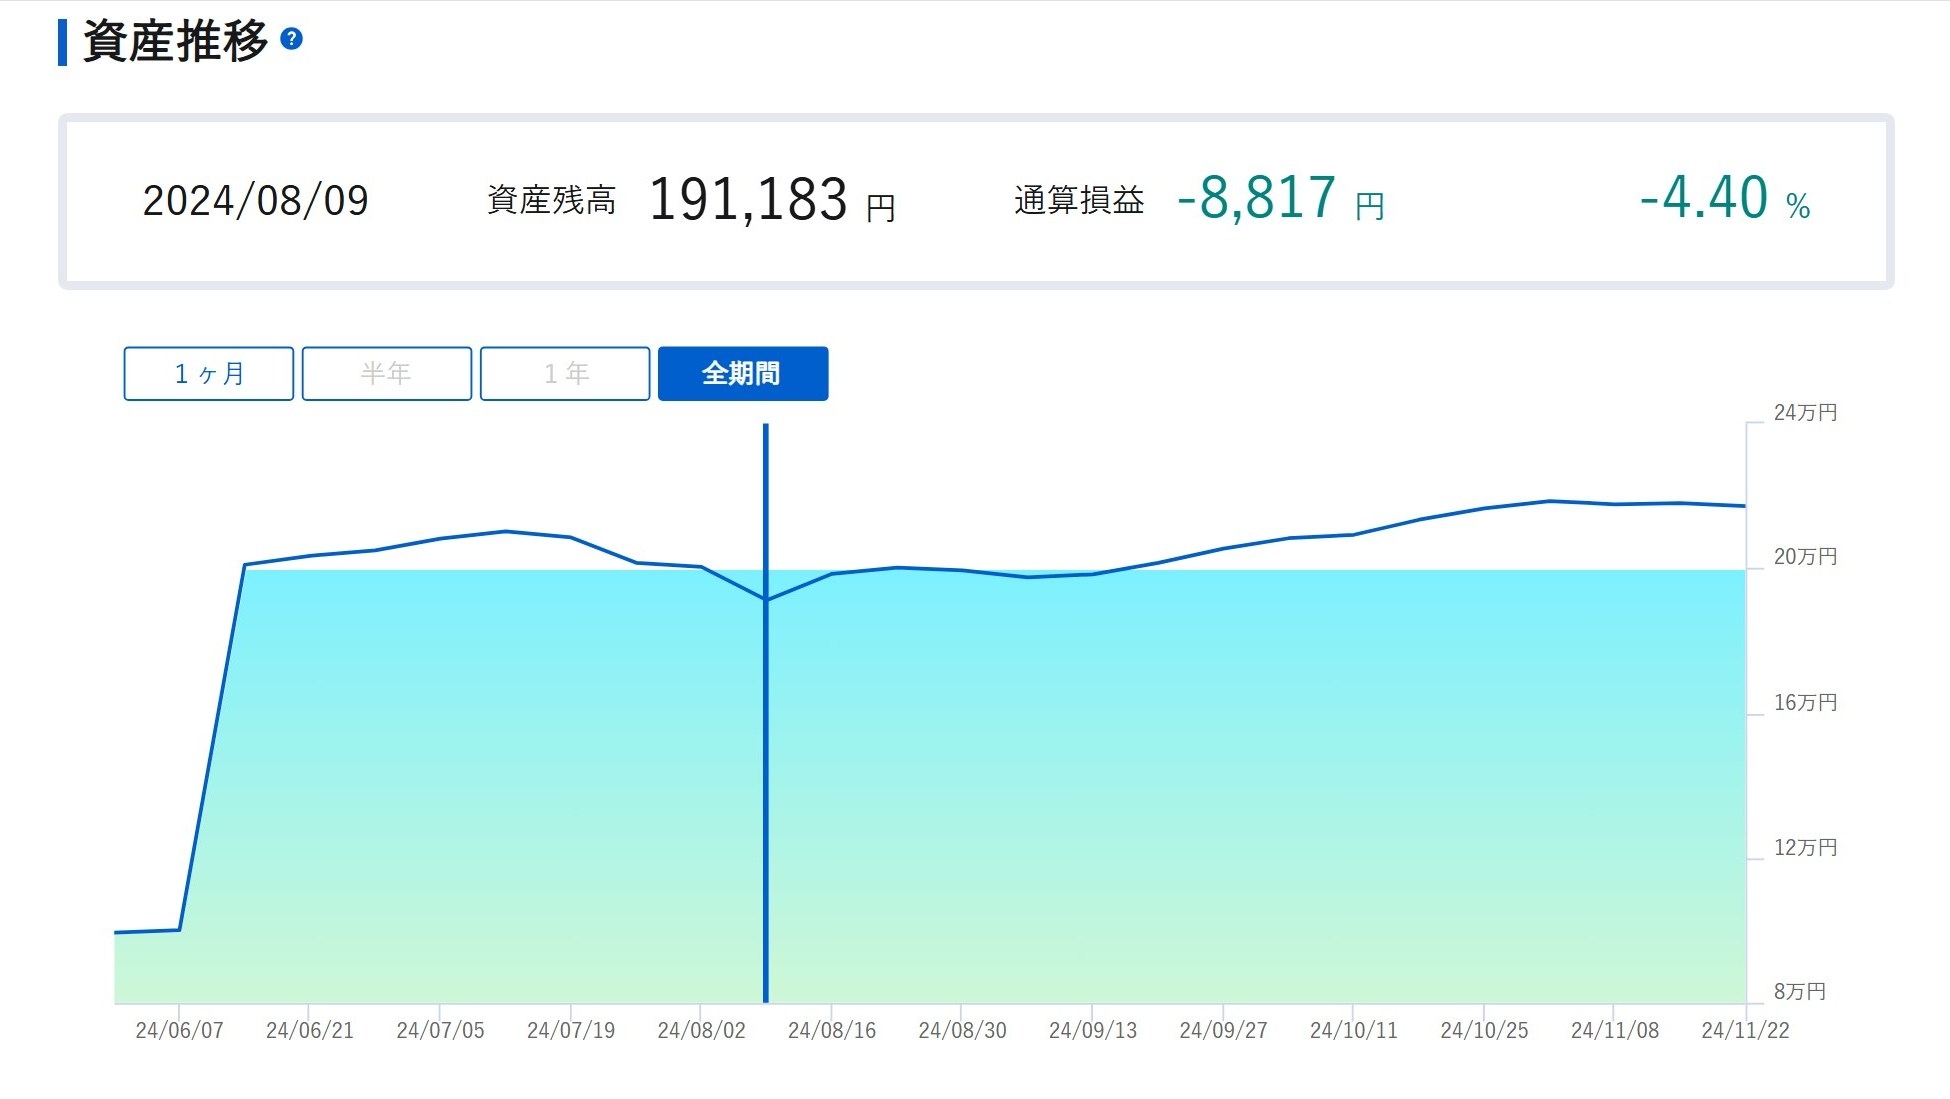Click the 191,183 円 asset balance value
The height and width of the screenshot is (1099, 1950).
pyautogui.click(x=770, y=200)
